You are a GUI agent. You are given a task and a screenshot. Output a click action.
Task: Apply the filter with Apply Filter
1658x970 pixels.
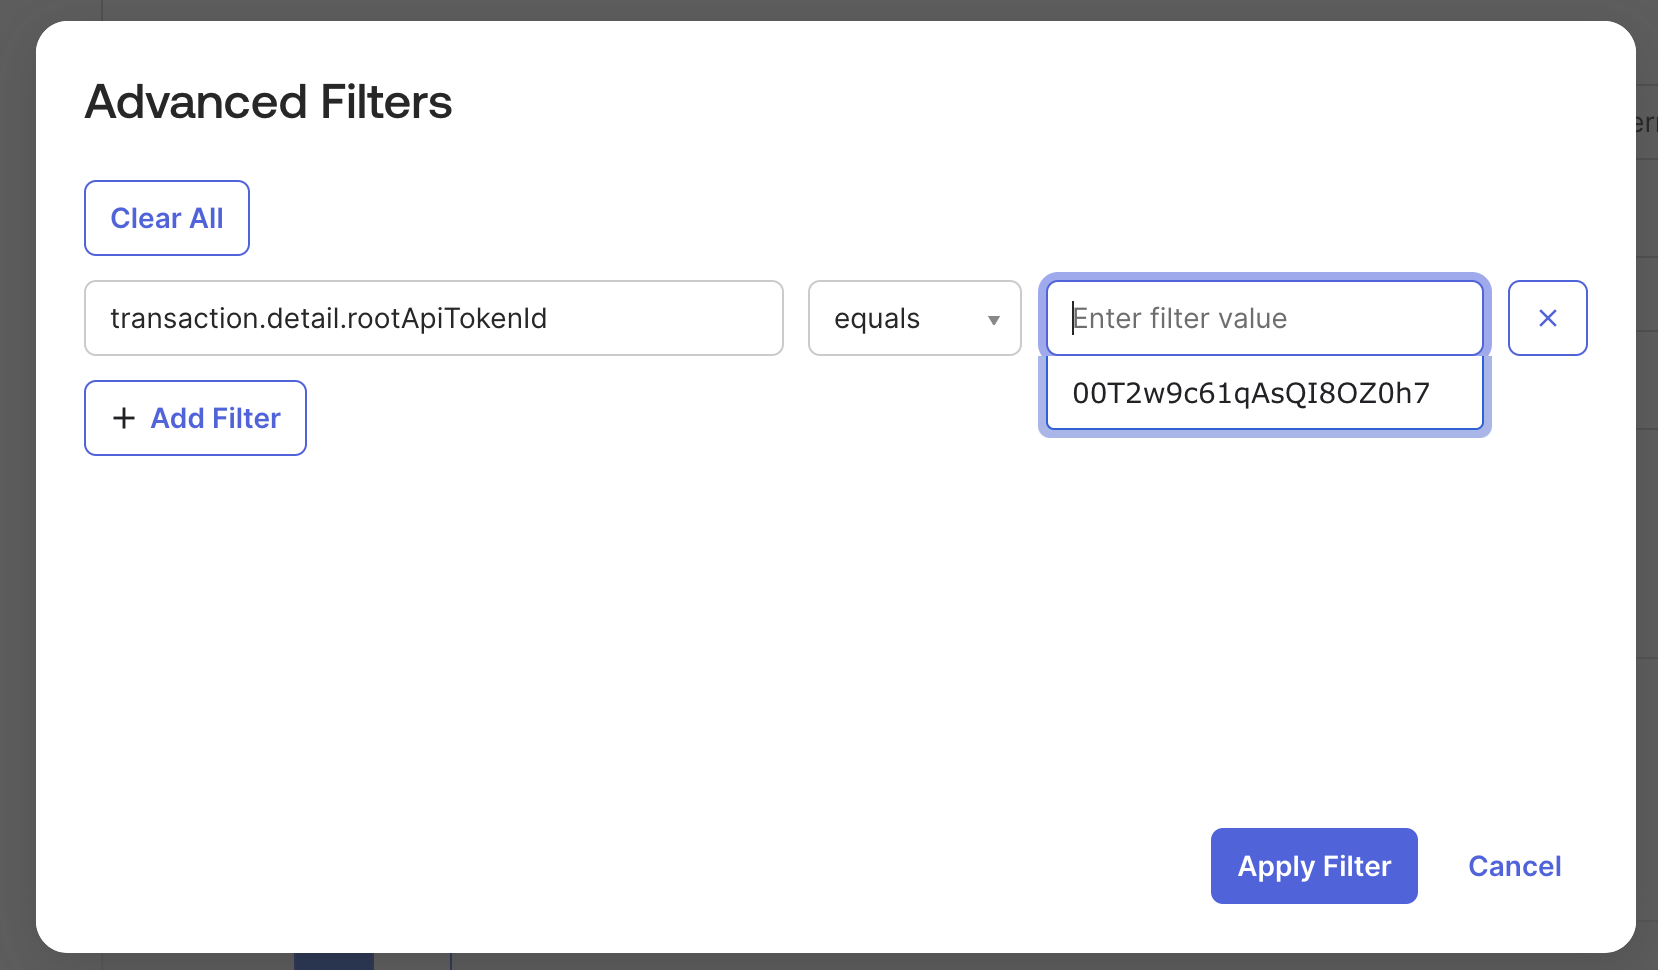1313,866
